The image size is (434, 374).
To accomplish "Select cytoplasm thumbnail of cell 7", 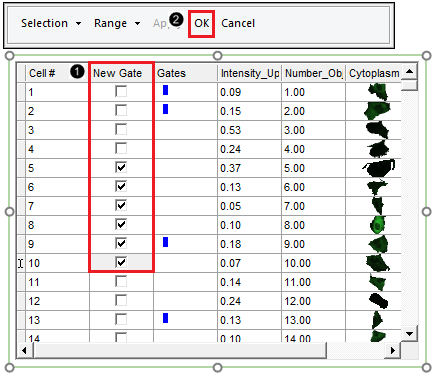I will click(378, 206).
